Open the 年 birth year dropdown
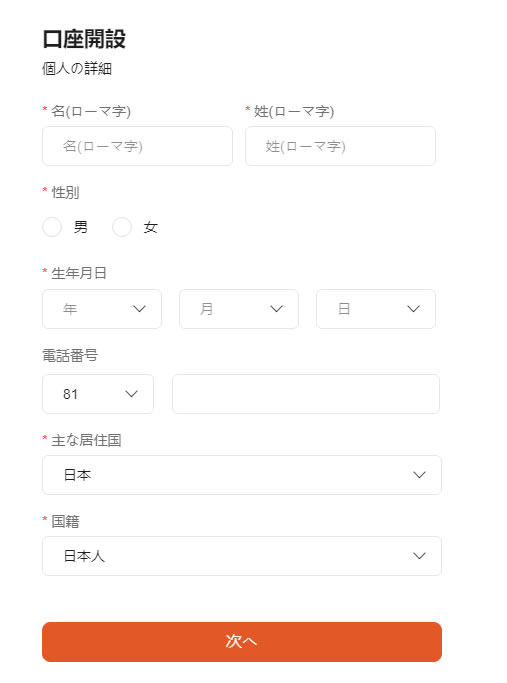This screenshot has width=507, height=683. point(102,309)
